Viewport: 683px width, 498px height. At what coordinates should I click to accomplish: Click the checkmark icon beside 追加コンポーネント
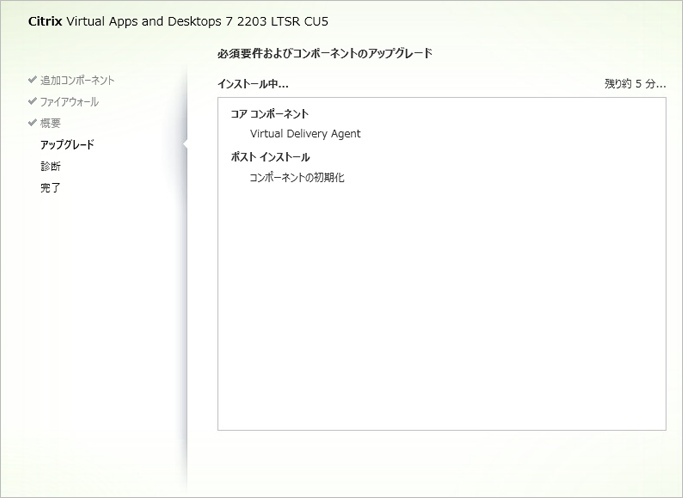click(33, 80)
